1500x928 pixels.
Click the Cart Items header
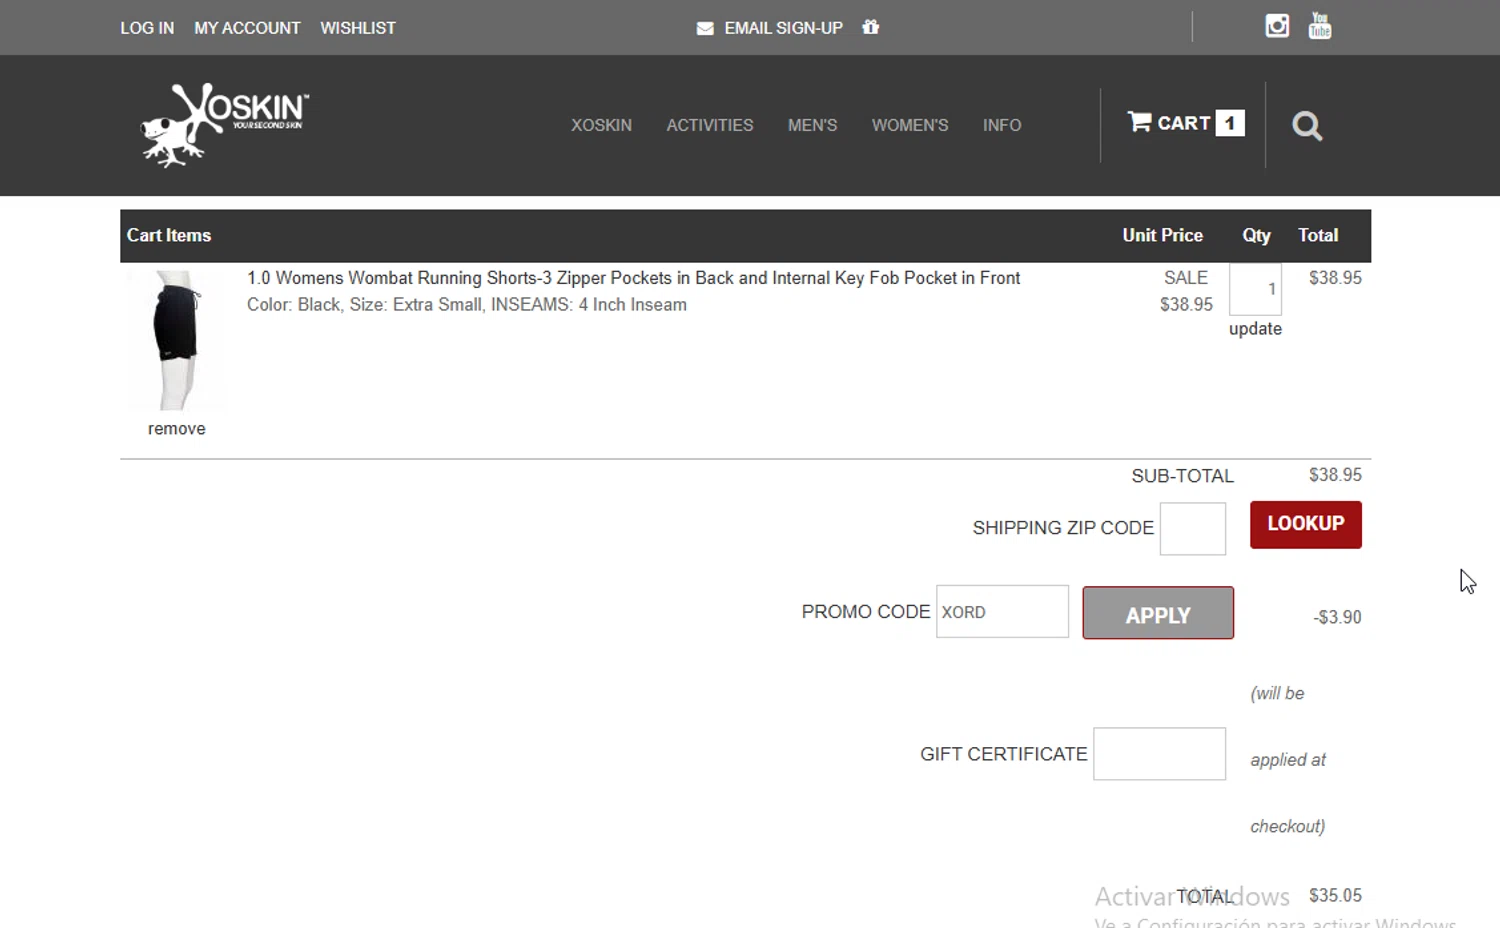tap(169, 235)
